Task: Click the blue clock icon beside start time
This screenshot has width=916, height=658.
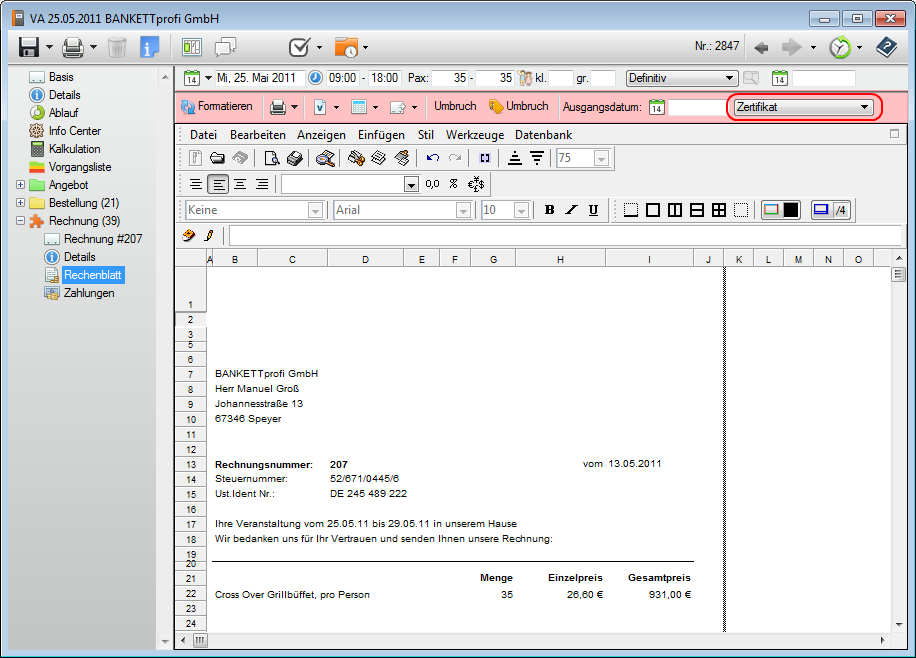Action: coord(316,78)
